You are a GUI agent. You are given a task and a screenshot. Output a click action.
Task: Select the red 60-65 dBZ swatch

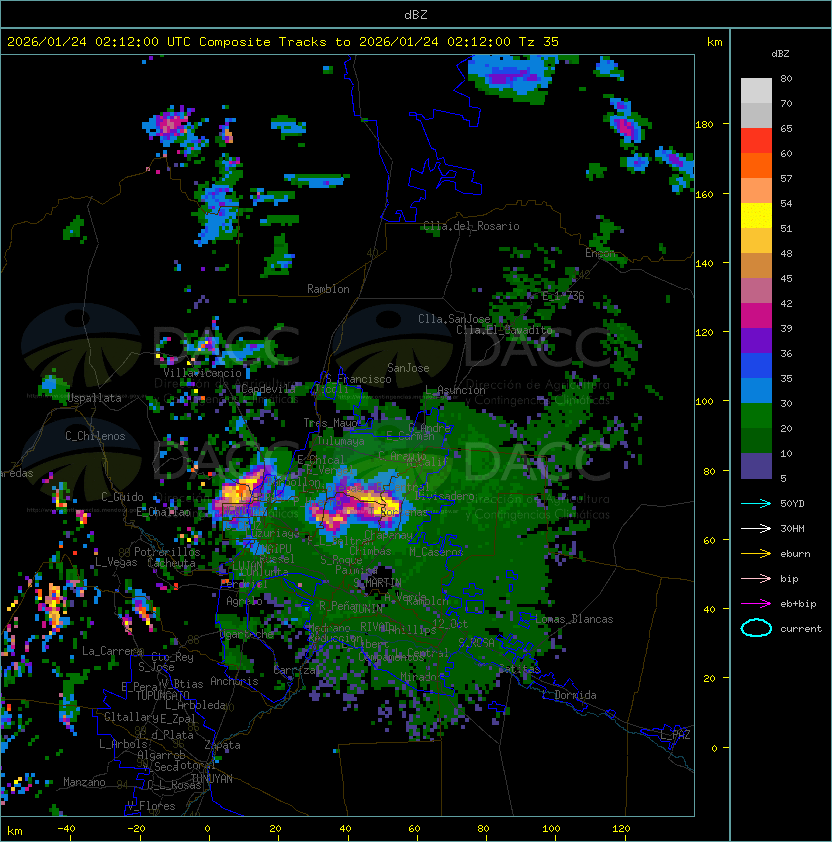(x=756, y=141)
